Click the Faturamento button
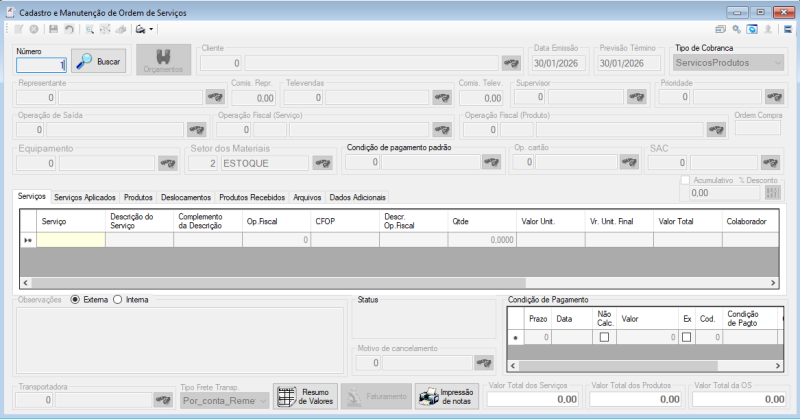The image size is (800, 419). pyautogui.click(x=377, y=397)
